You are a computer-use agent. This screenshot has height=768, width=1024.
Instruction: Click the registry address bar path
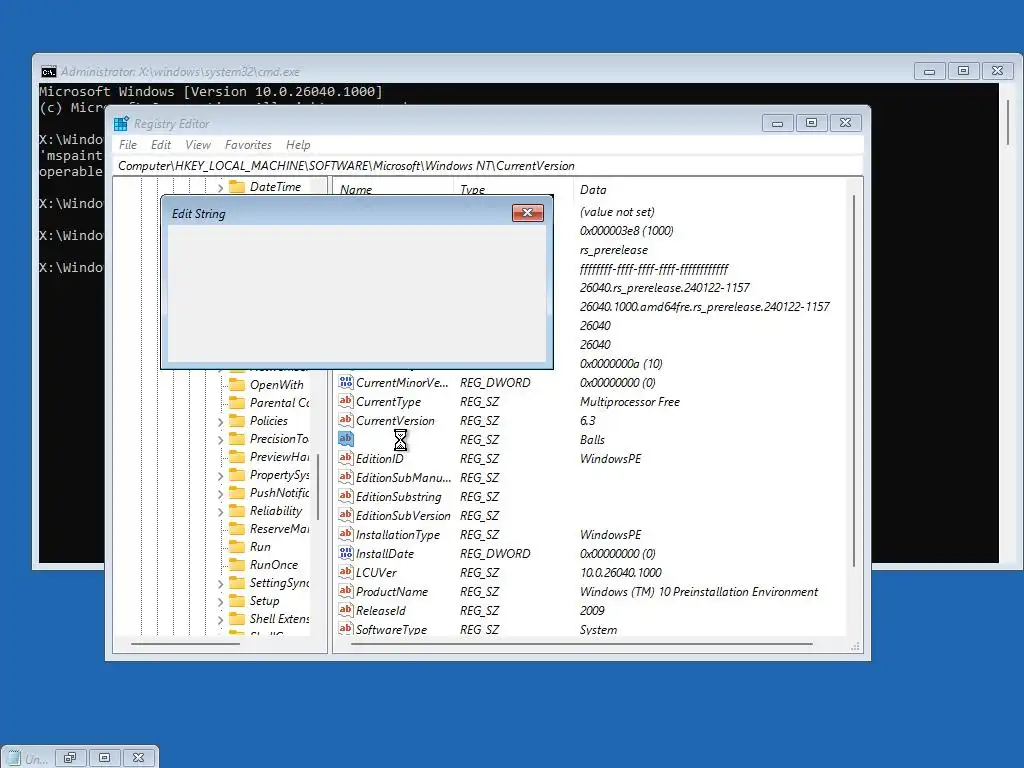(346, 166)
